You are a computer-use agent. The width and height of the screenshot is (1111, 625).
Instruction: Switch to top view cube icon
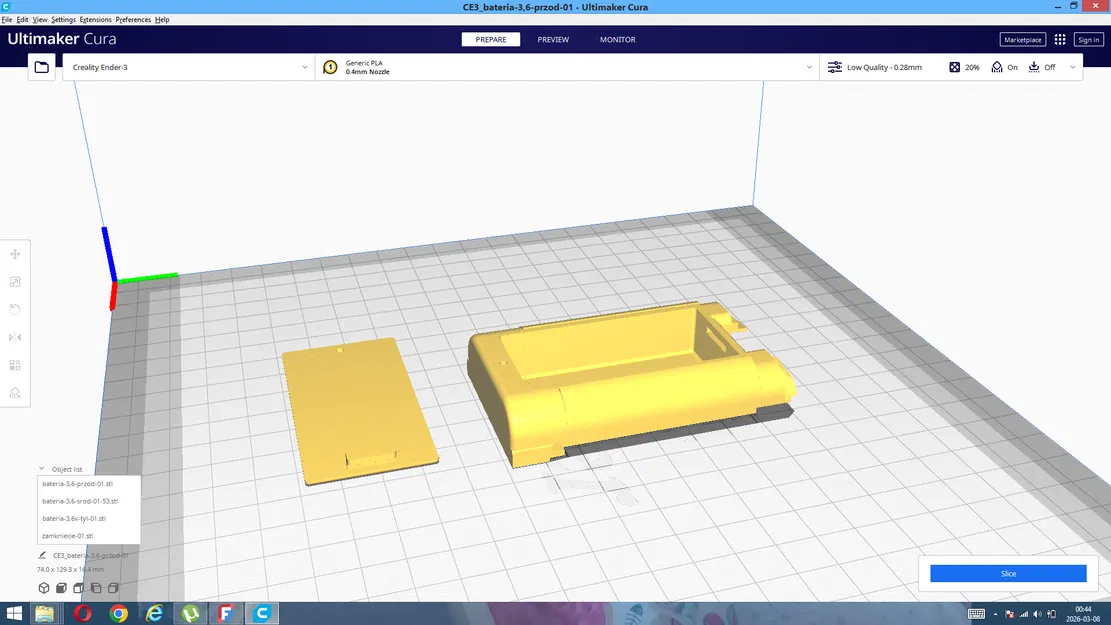pyautogui.click(x=79, y=588)
